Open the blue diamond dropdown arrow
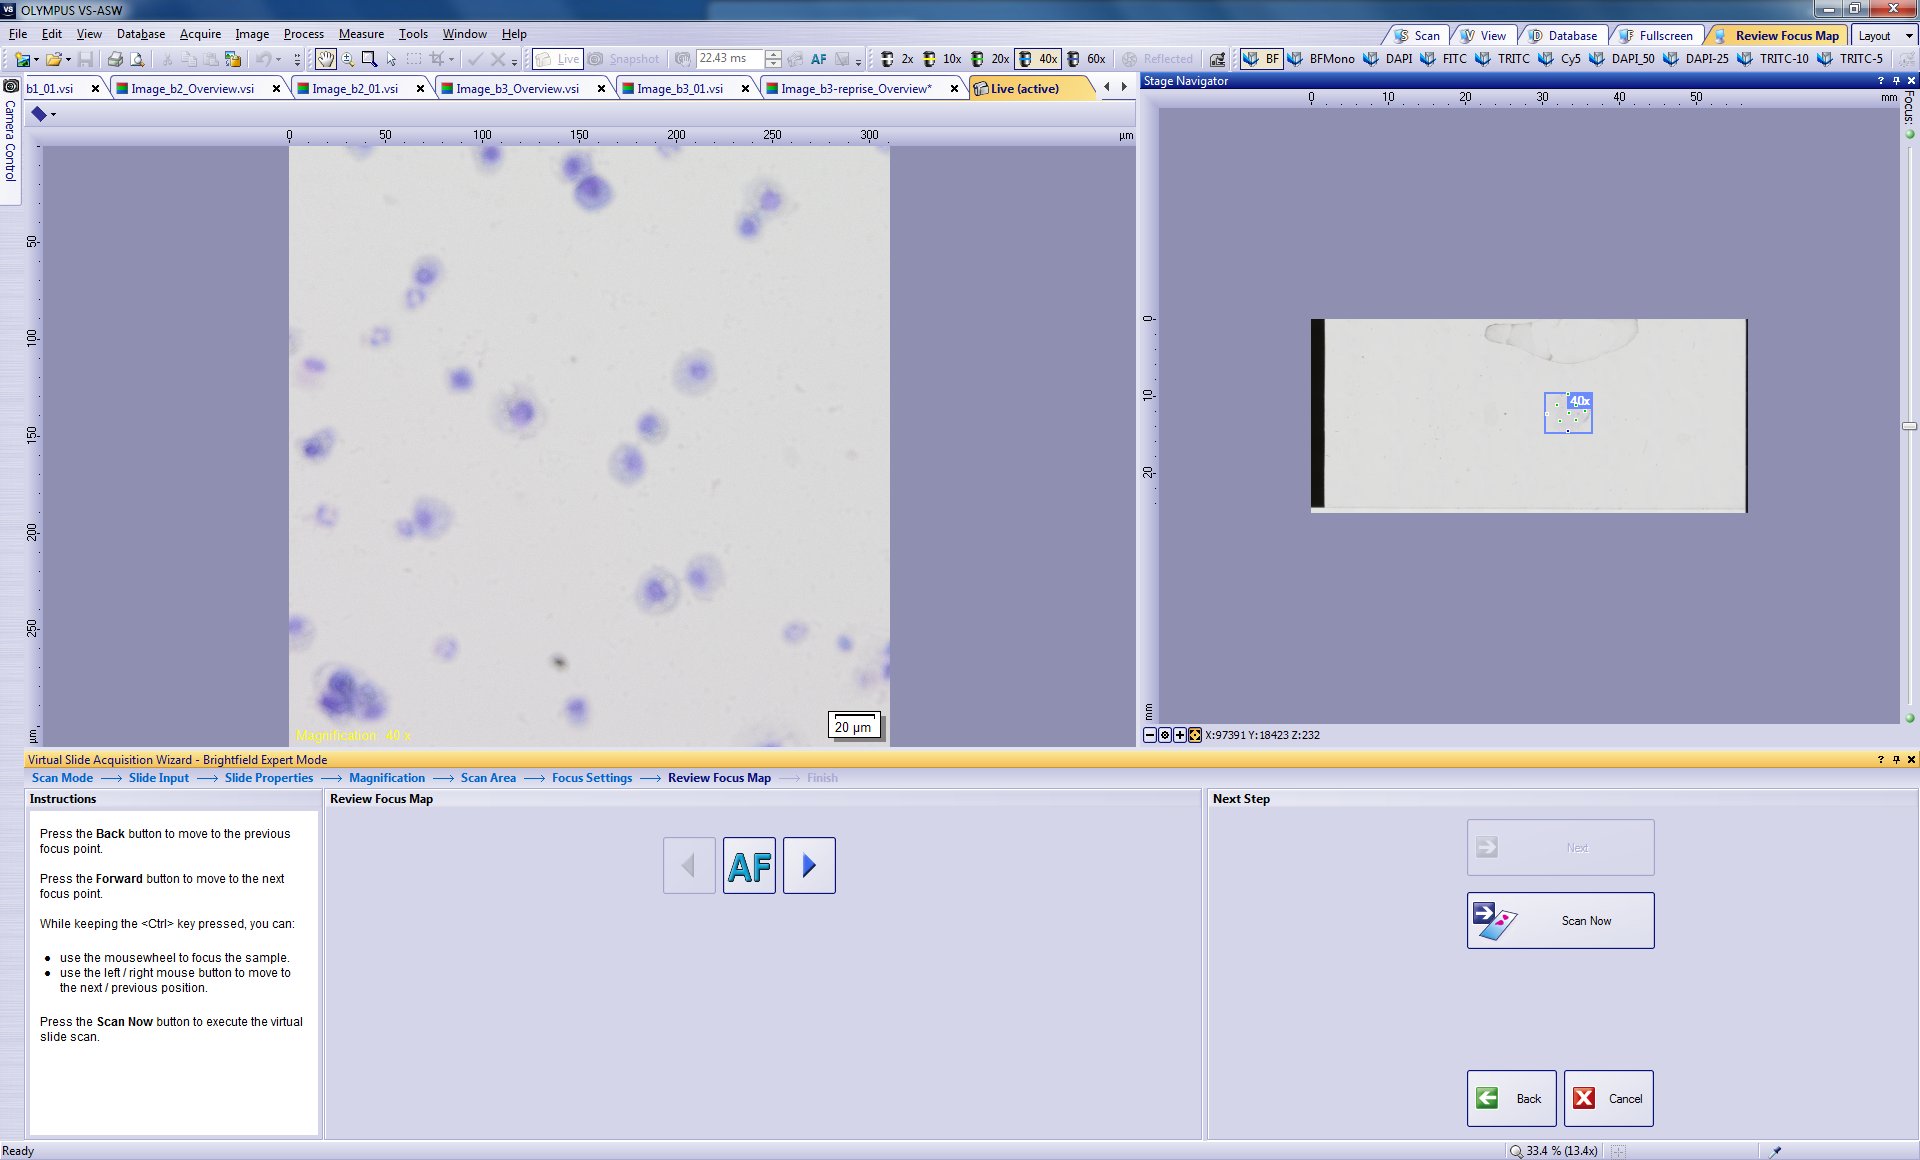This screenshot has height=1160, width=1920. 53,115
